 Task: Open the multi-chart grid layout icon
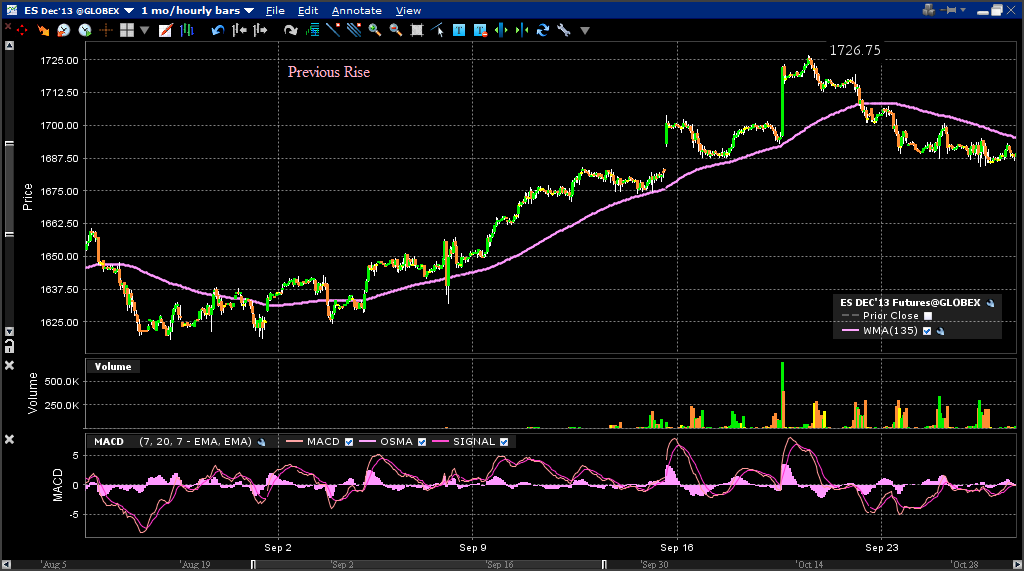[127, 30]
